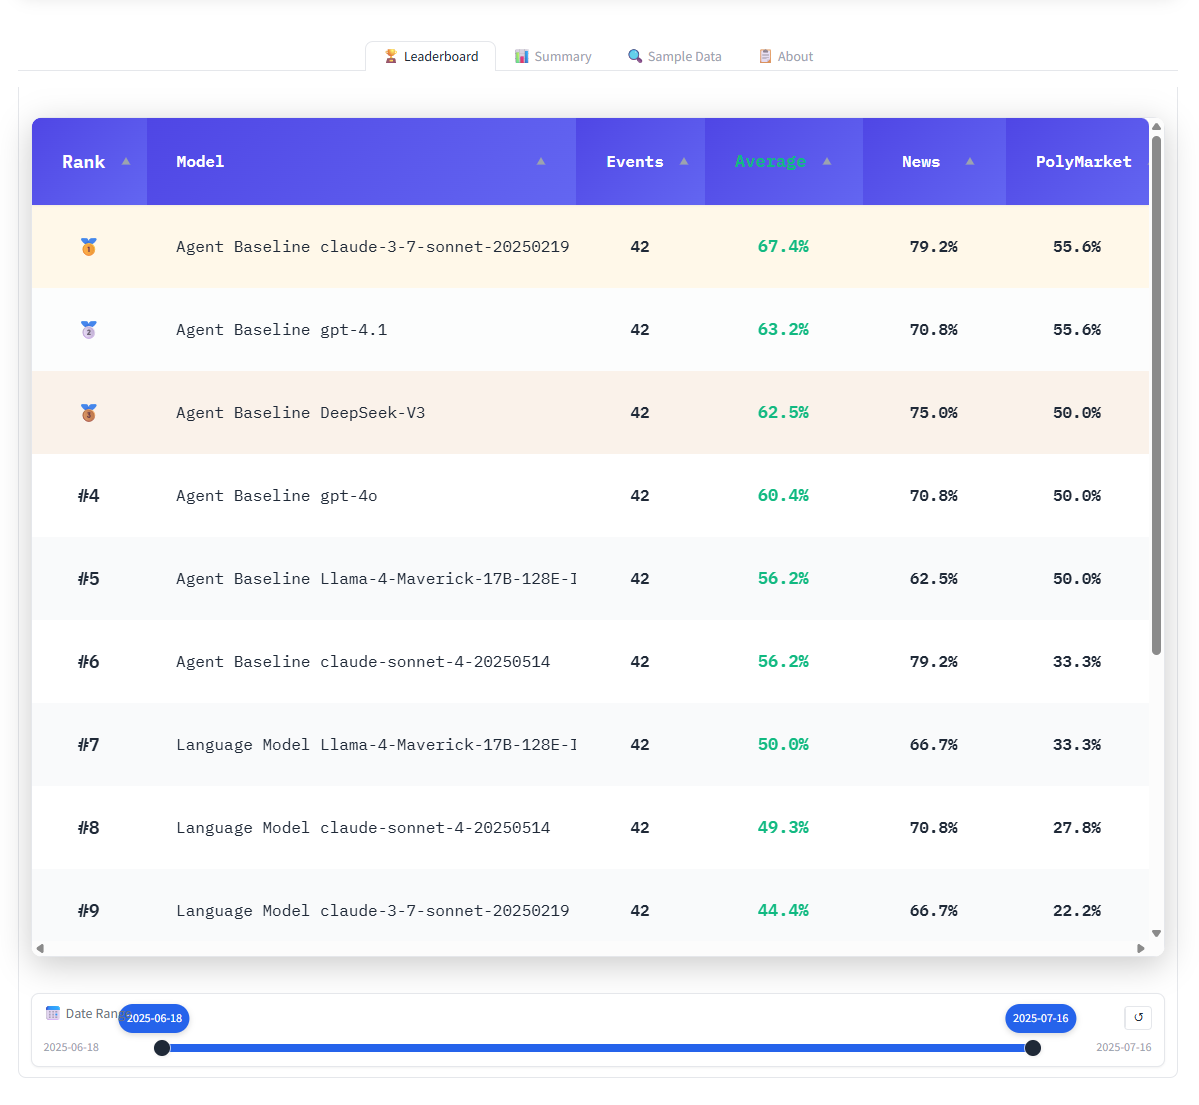
Task: Select Language Model claude-3-7-sonnet-20250219 model name
Action: (x=372, y=911)
